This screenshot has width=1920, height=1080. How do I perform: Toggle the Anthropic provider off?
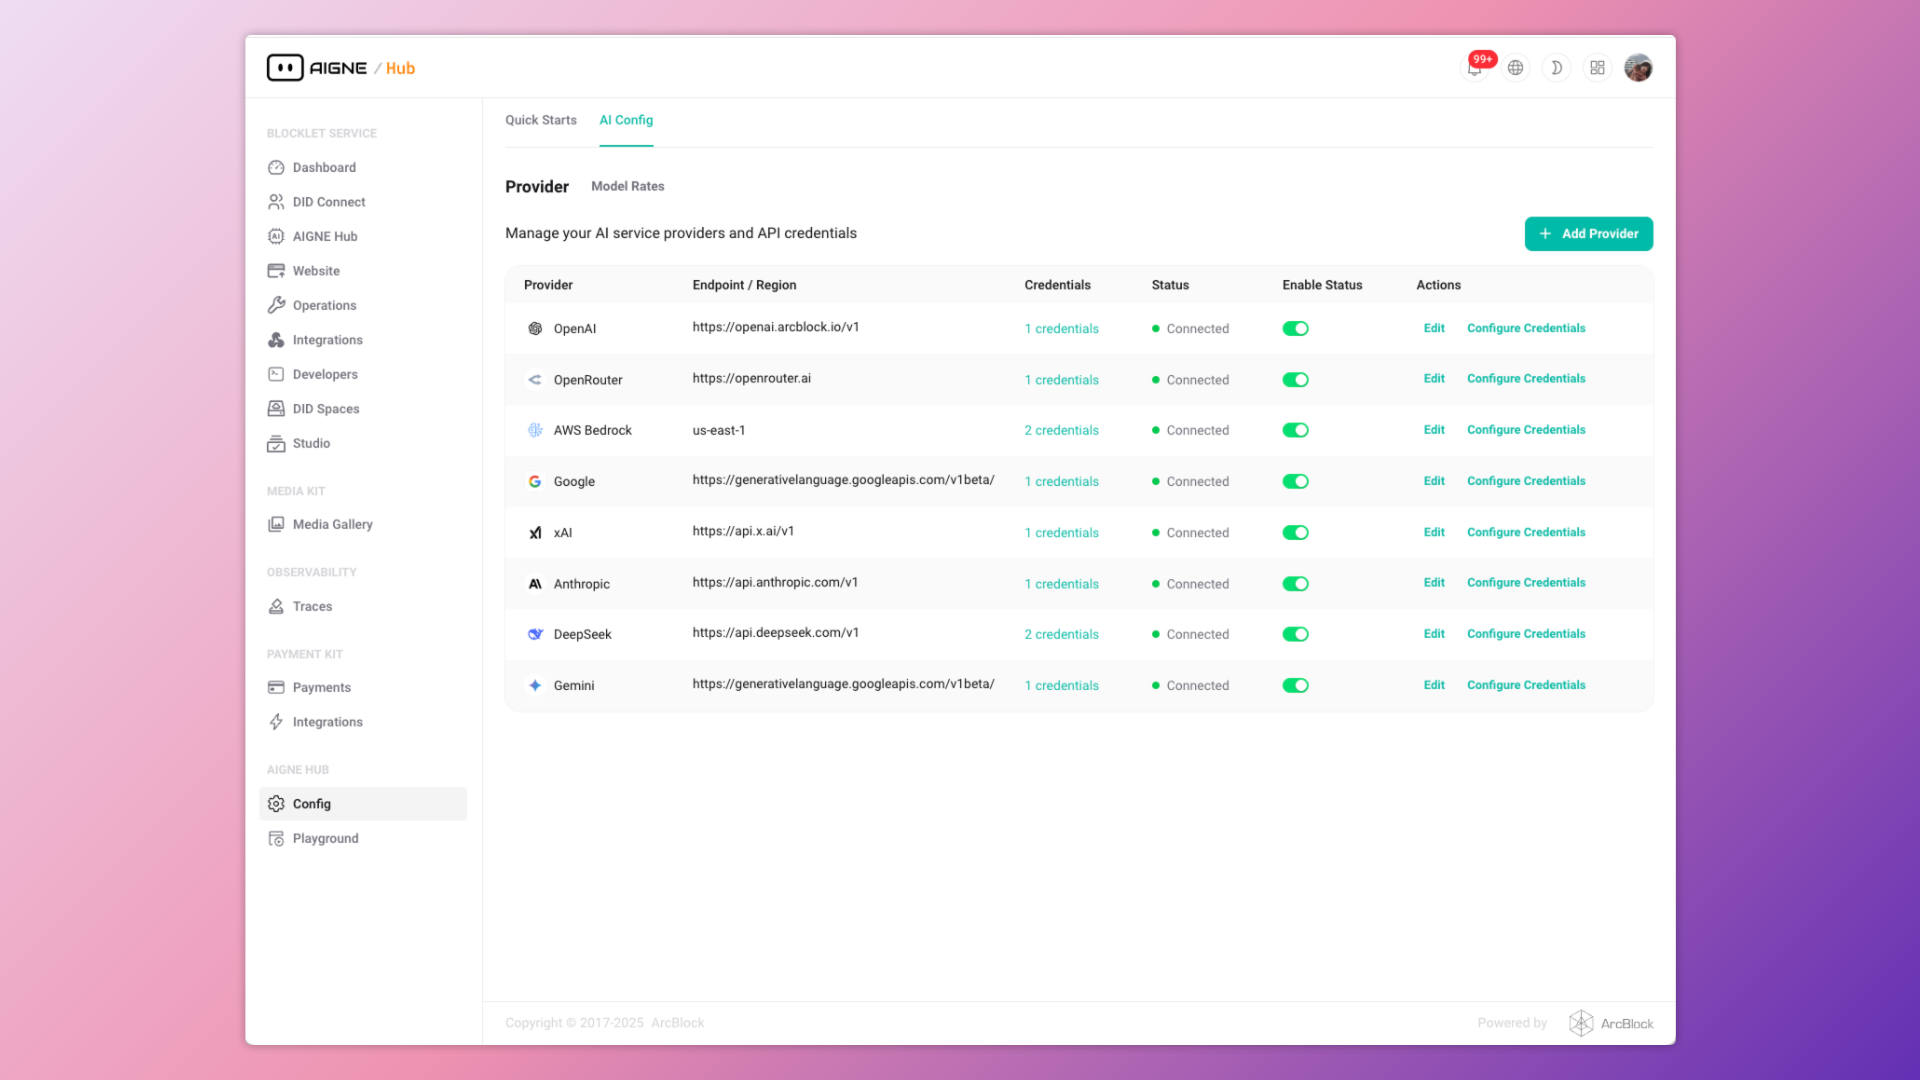1295,584
